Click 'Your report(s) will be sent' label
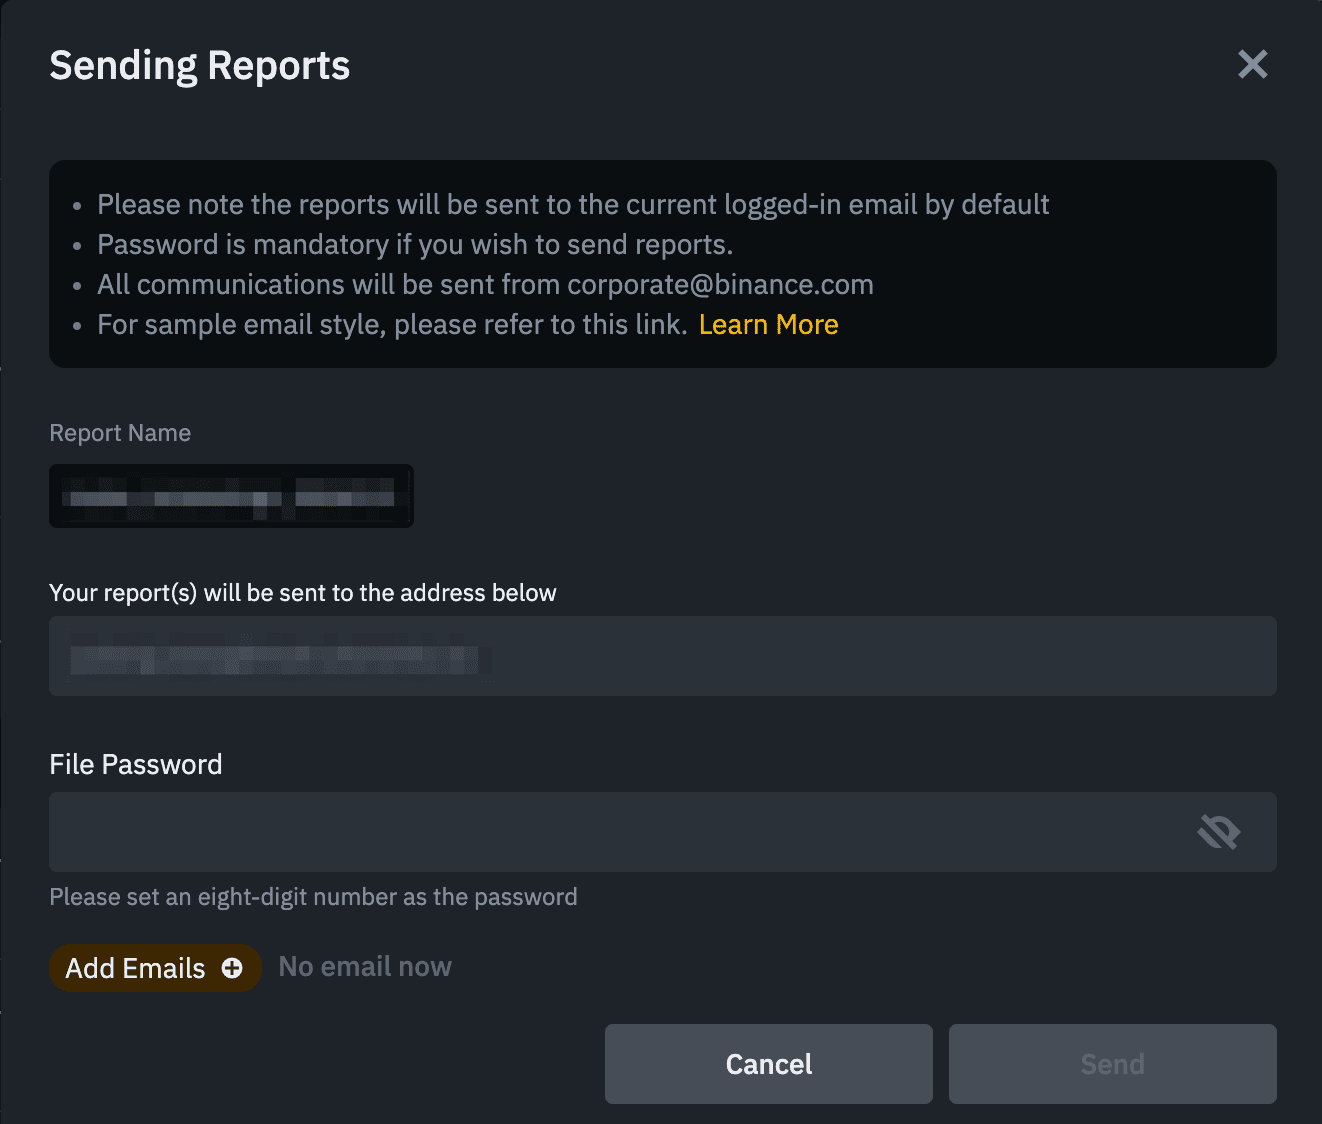The height and width of the screenshot is (1124, 1322). [302, 593]
